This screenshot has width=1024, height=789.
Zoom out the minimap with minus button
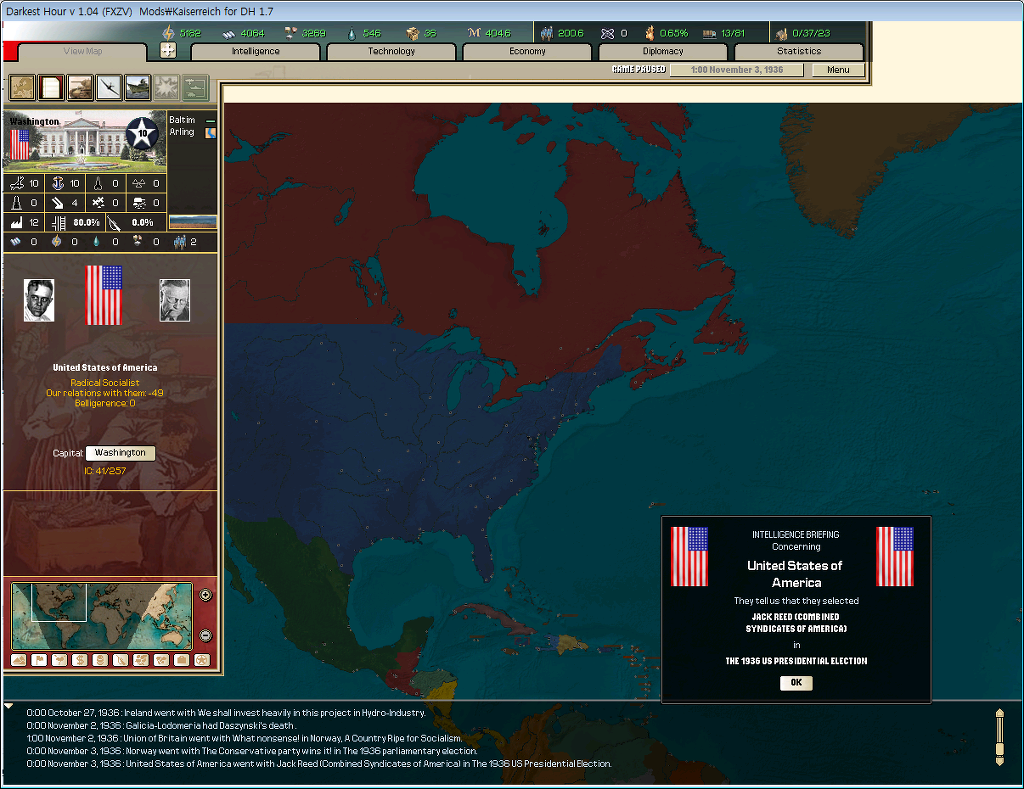[205, 635]
